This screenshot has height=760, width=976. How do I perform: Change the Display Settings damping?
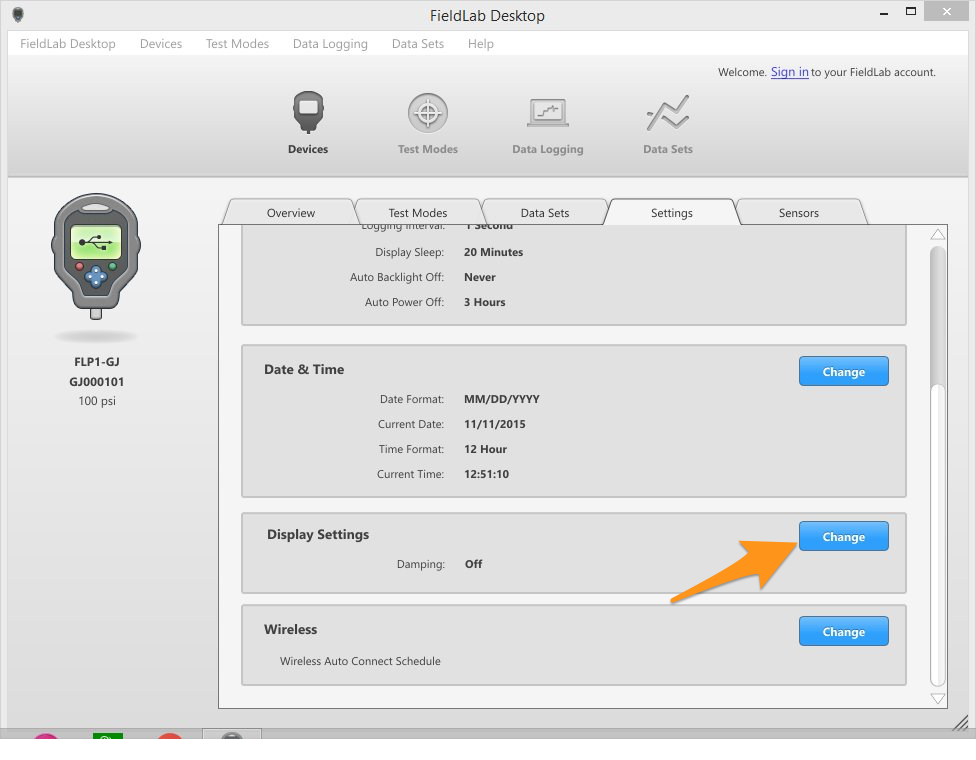(x=843, y=536)
